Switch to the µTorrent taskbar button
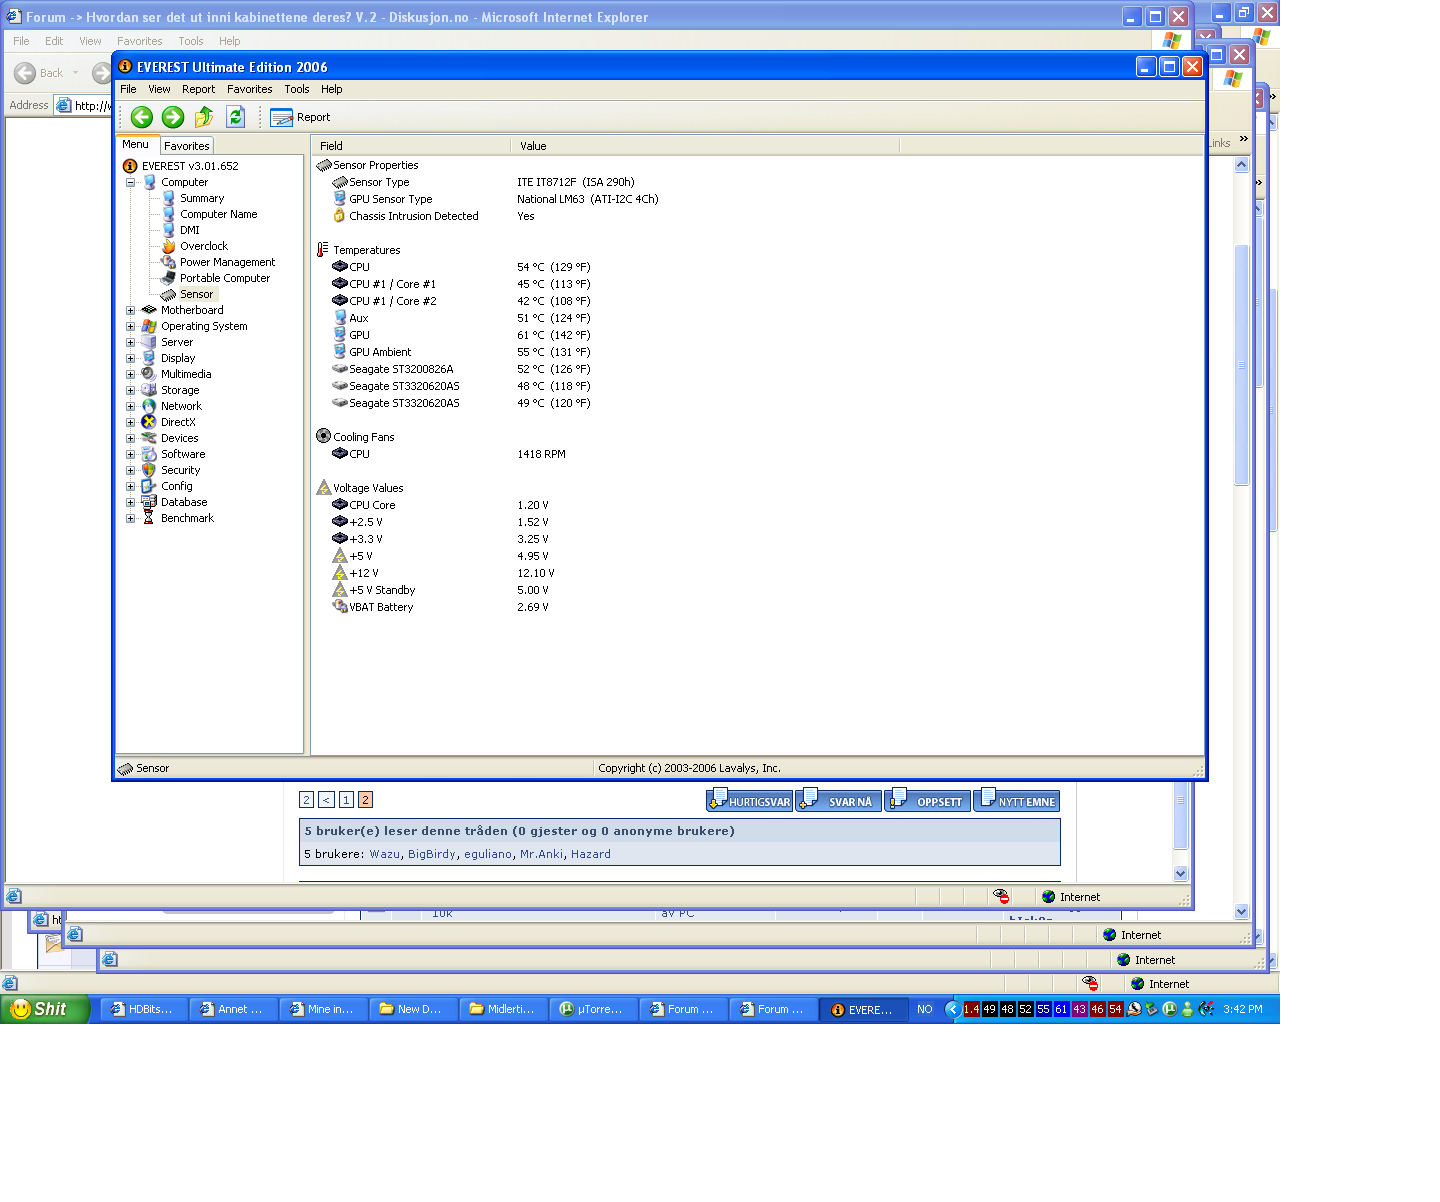This screenshot has width=1440, height=1202. [x=594, y=1010]
